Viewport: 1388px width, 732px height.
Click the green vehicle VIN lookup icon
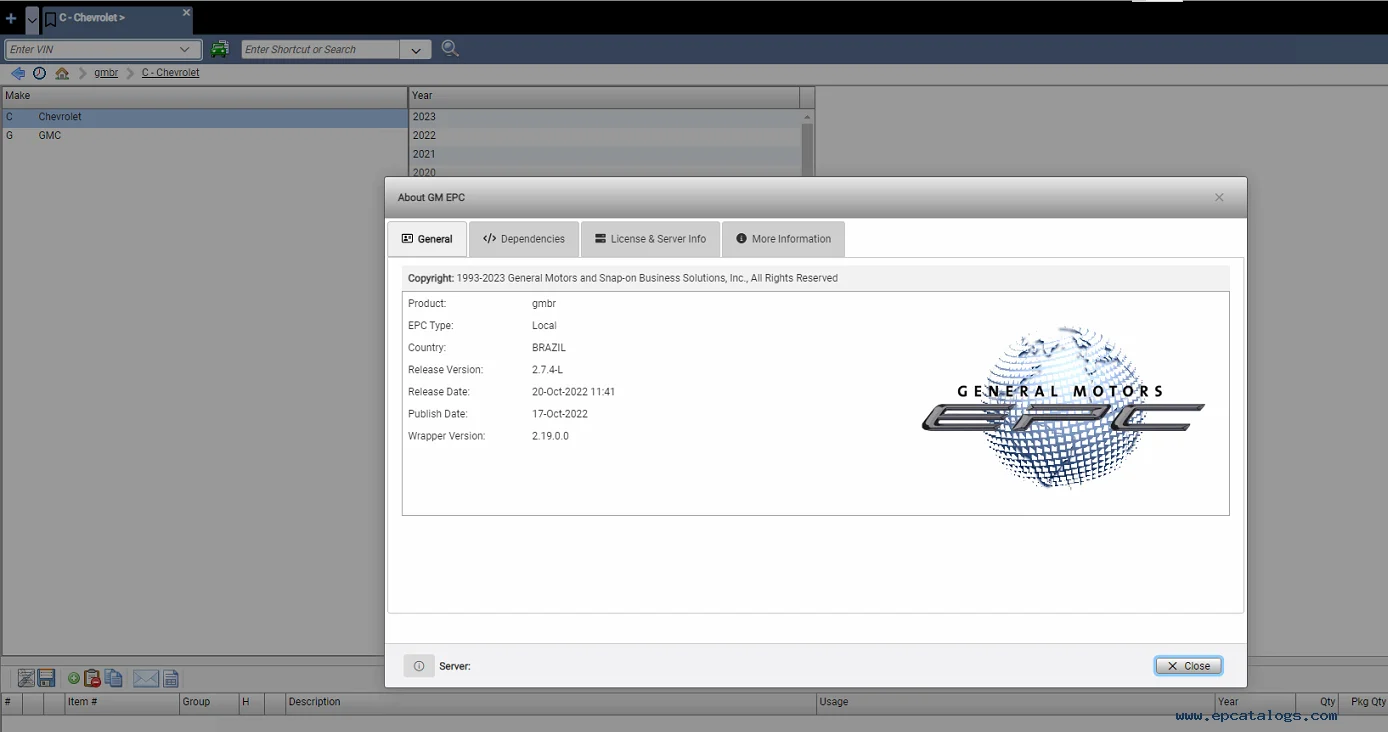pyautogui.click(x=220, y=49)
